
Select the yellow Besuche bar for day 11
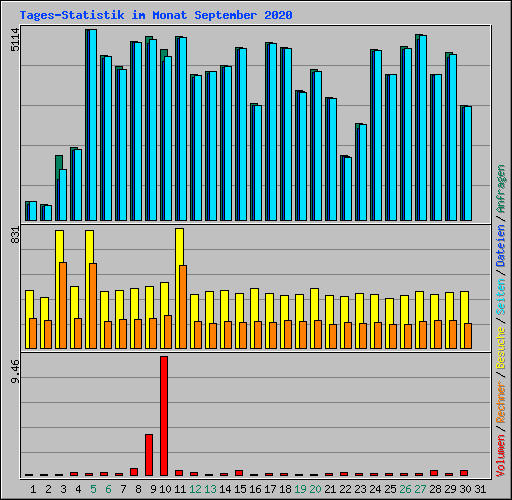pos(179,288)
